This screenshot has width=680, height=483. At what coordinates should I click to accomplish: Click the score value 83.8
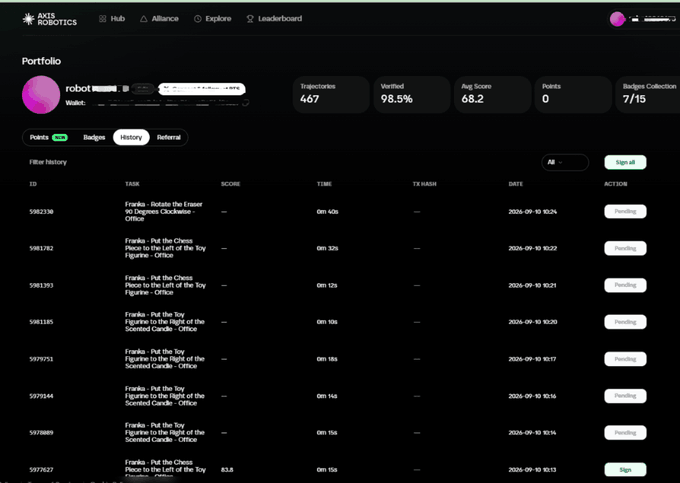click(x=227, y=470)
